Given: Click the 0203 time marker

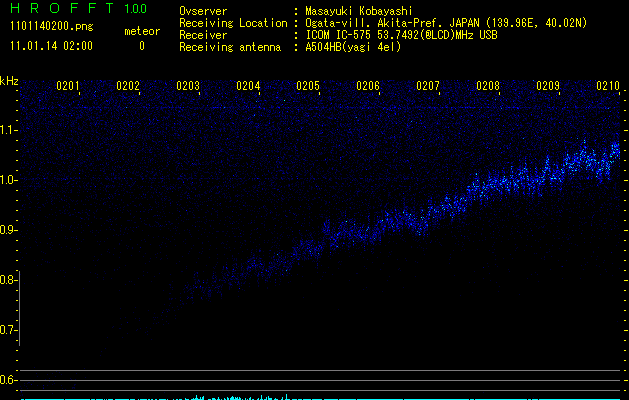Looking at the screenshot, I should click(188, 86).
